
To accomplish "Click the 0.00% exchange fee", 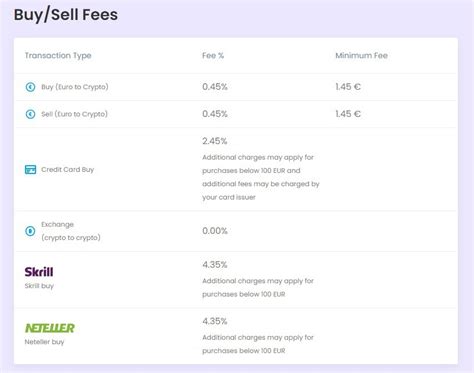I will click(x=215, y=231).
